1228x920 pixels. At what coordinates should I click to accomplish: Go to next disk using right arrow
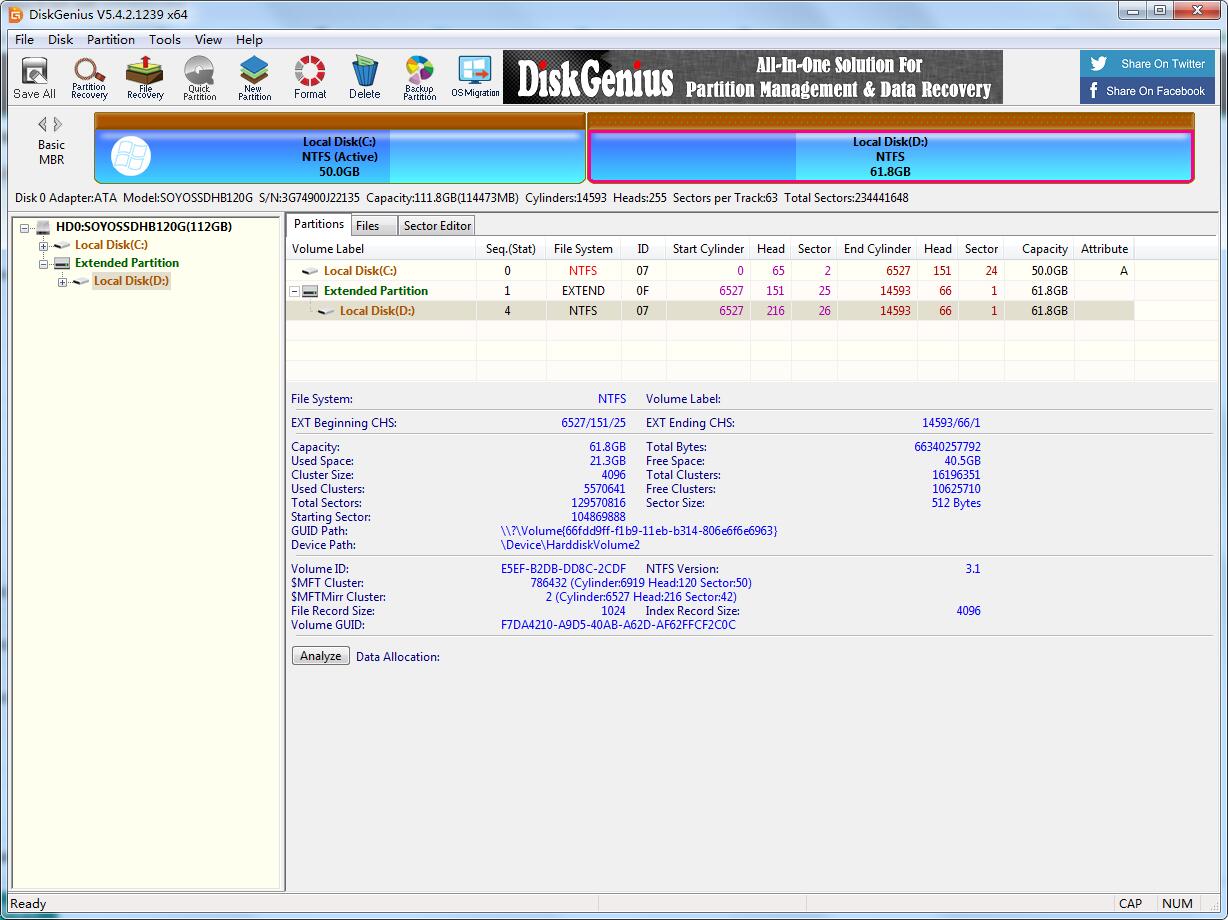tap(59, 124)
